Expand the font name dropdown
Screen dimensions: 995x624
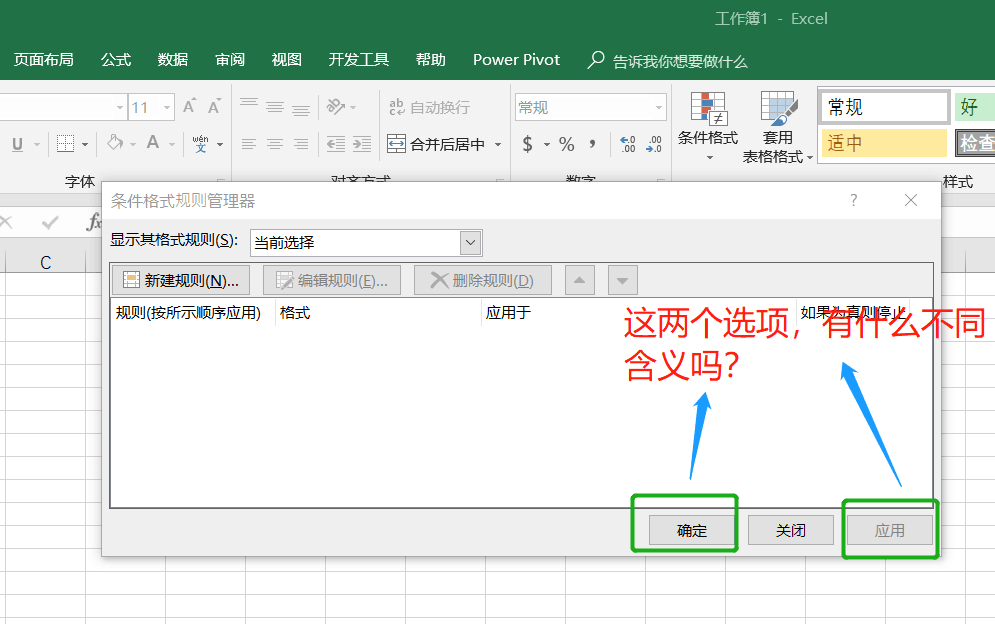click(120, 107)
